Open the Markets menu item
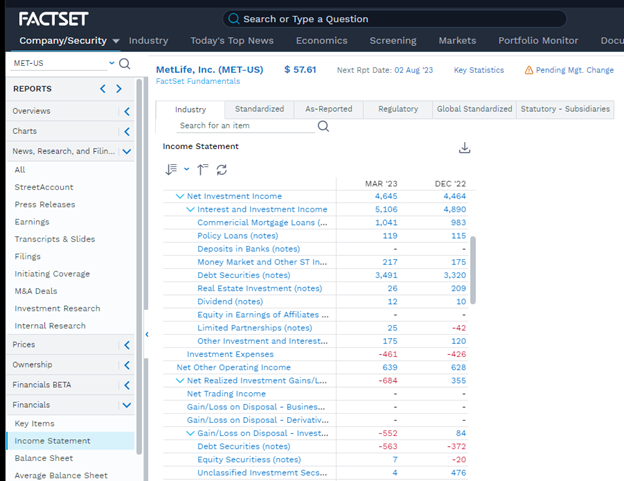624x481 pixels. [x=457, y=41]
